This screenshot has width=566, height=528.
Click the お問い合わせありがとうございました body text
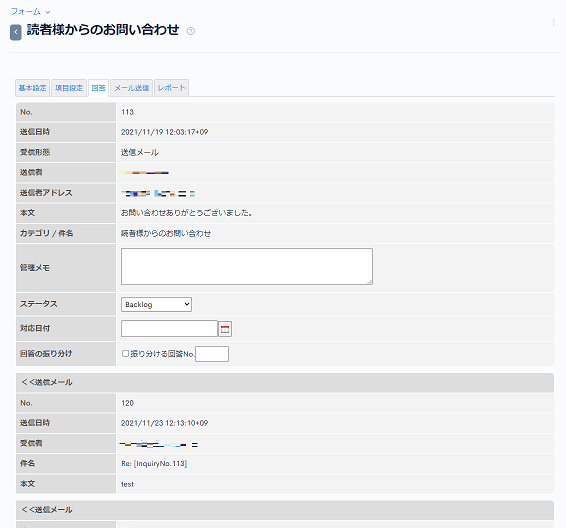(x=186, y=213)
